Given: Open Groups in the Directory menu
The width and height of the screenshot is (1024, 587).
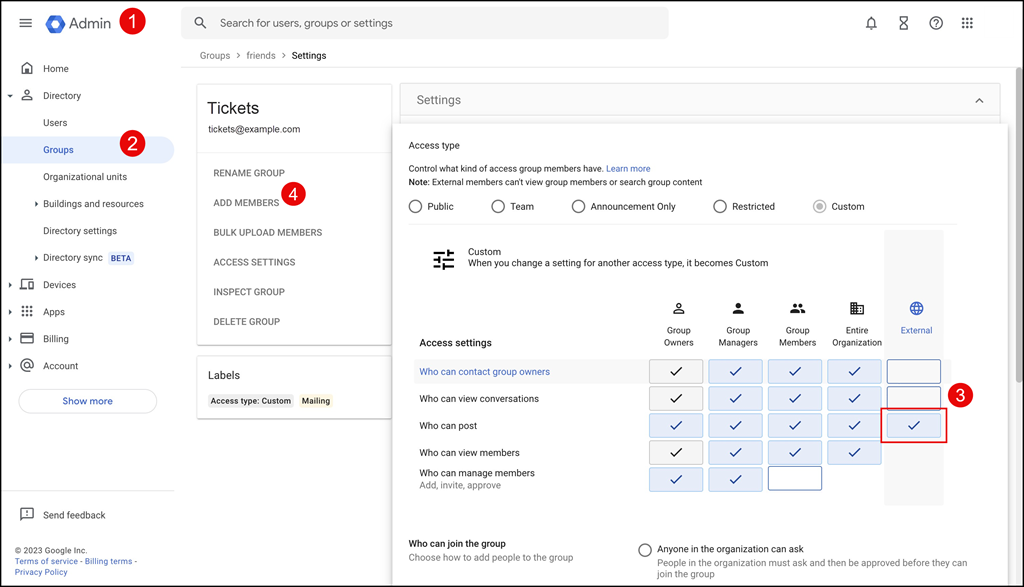Looking at the screenshot, I should click(58, 150).
